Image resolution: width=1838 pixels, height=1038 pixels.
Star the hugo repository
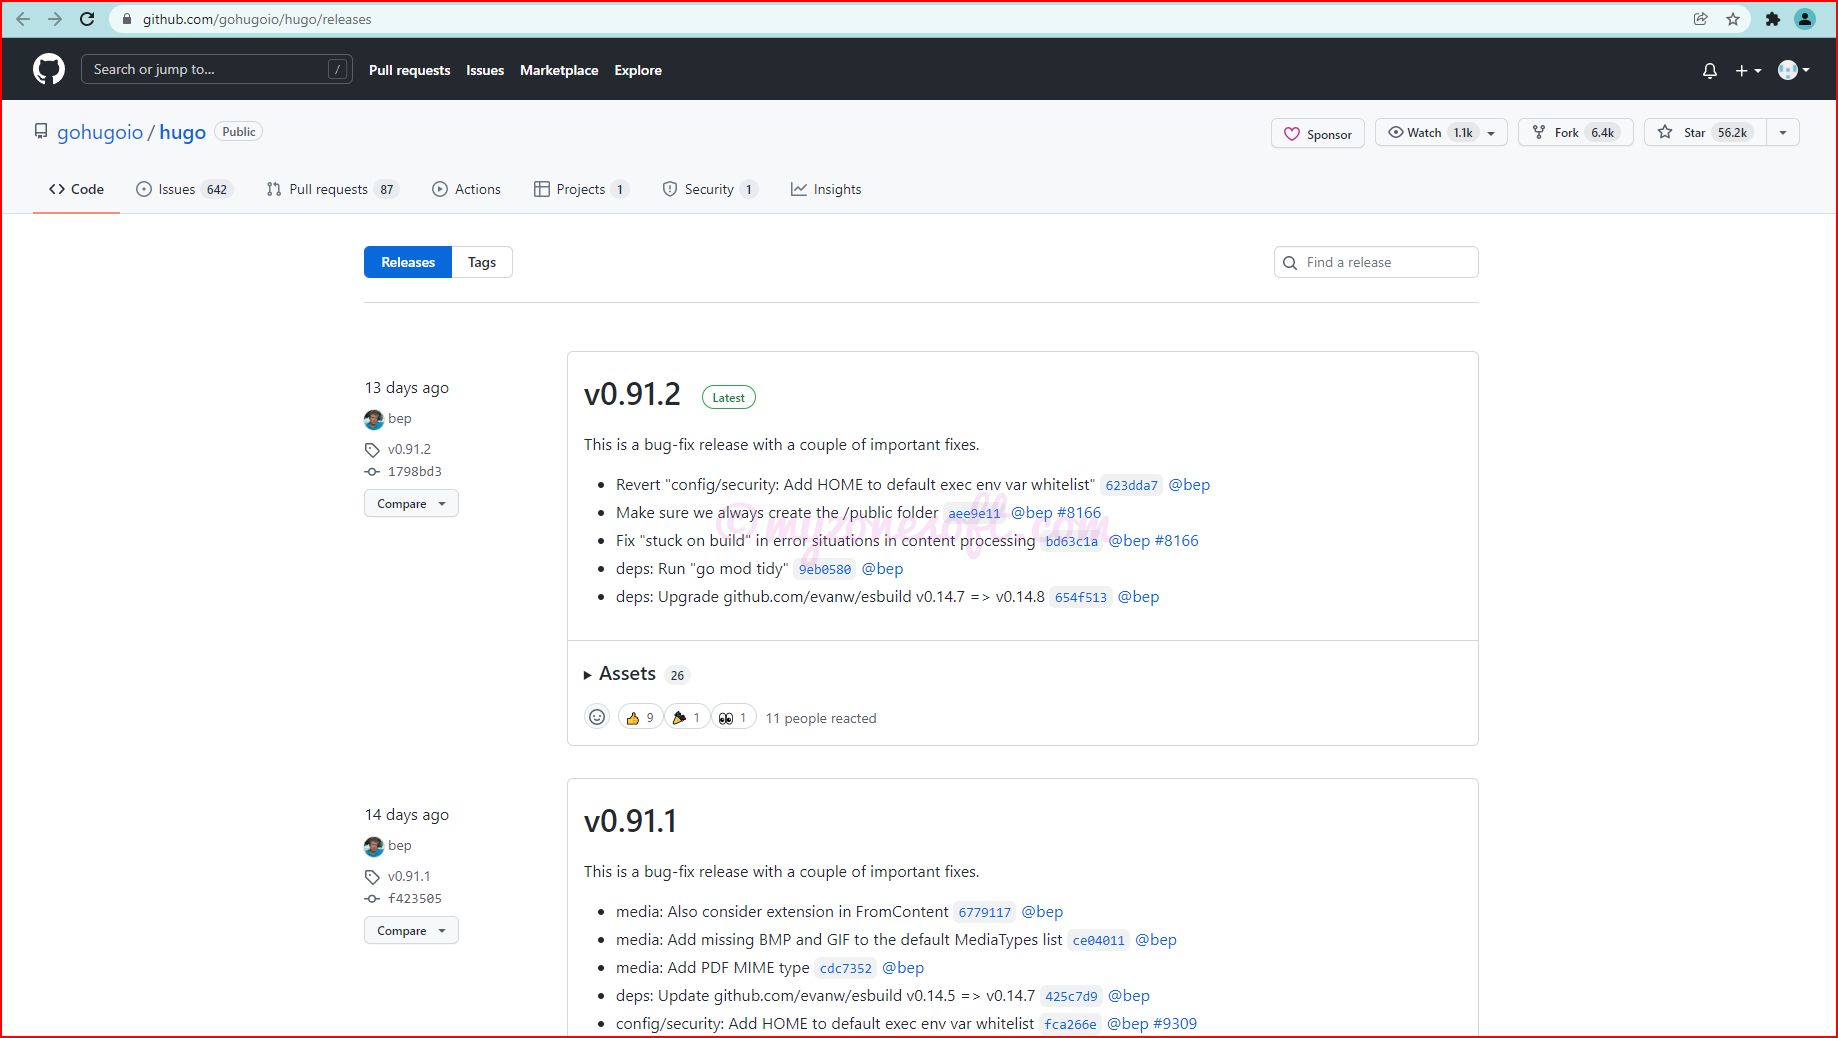coord(1705,133)
